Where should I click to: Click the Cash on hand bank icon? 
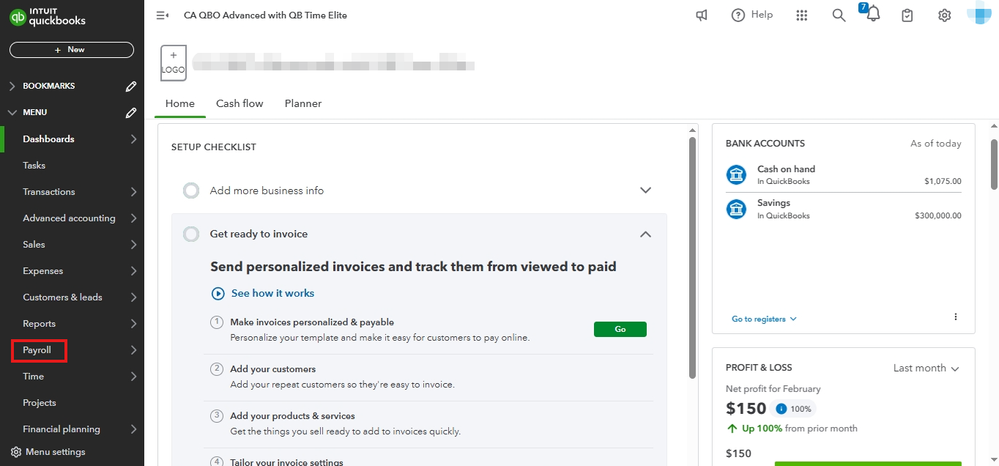point(737,175)
